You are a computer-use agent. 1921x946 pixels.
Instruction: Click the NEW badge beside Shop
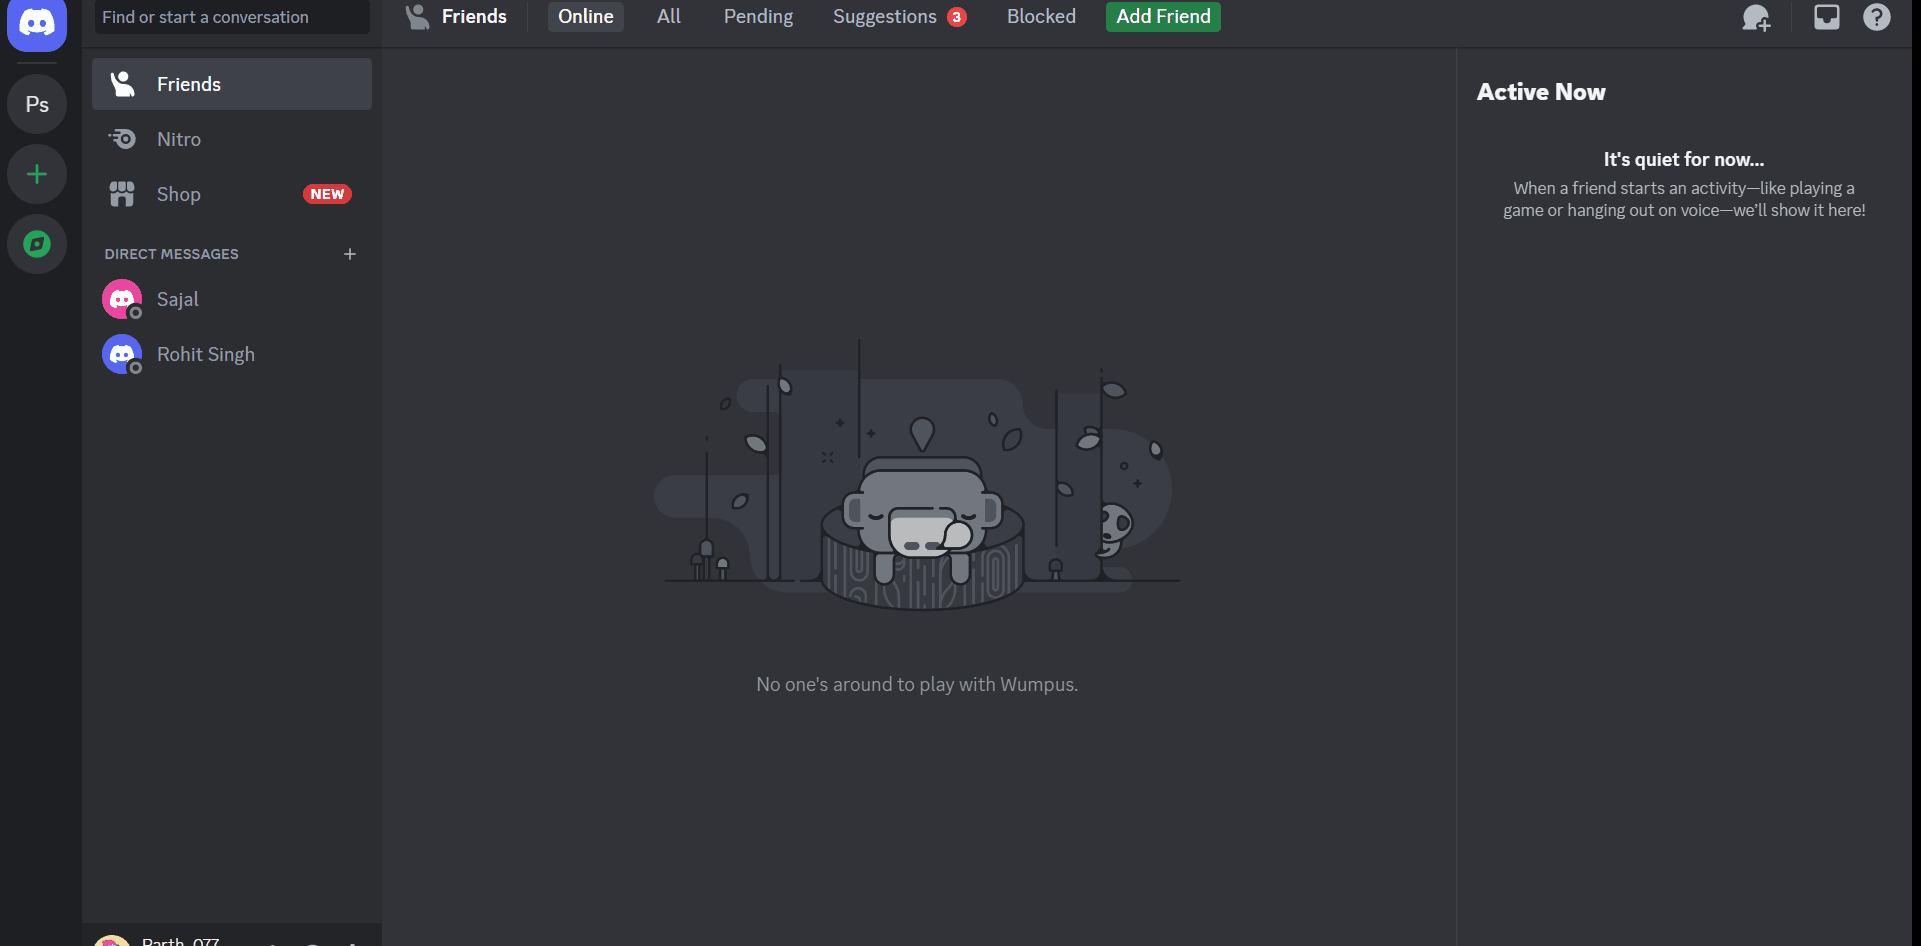click(x=327, y=194)
